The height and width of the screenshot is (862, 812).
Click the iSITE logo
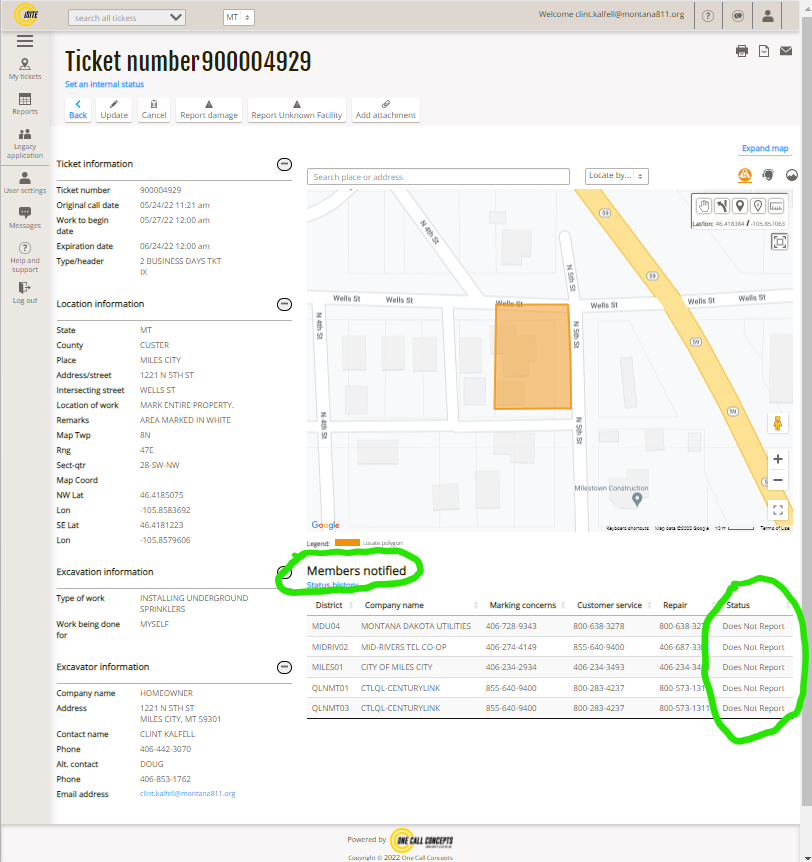[26, 15]
